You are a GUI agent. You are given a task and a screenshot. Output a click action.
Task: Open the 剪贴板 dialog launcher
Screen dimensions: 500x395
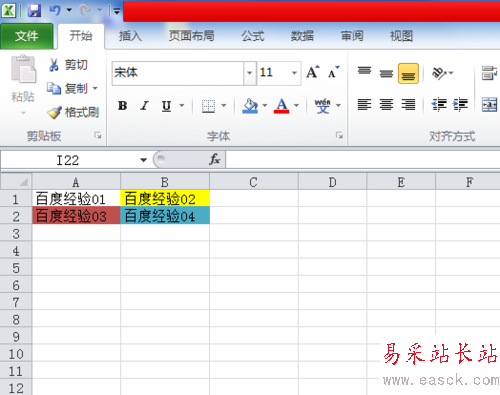(98, 135)
